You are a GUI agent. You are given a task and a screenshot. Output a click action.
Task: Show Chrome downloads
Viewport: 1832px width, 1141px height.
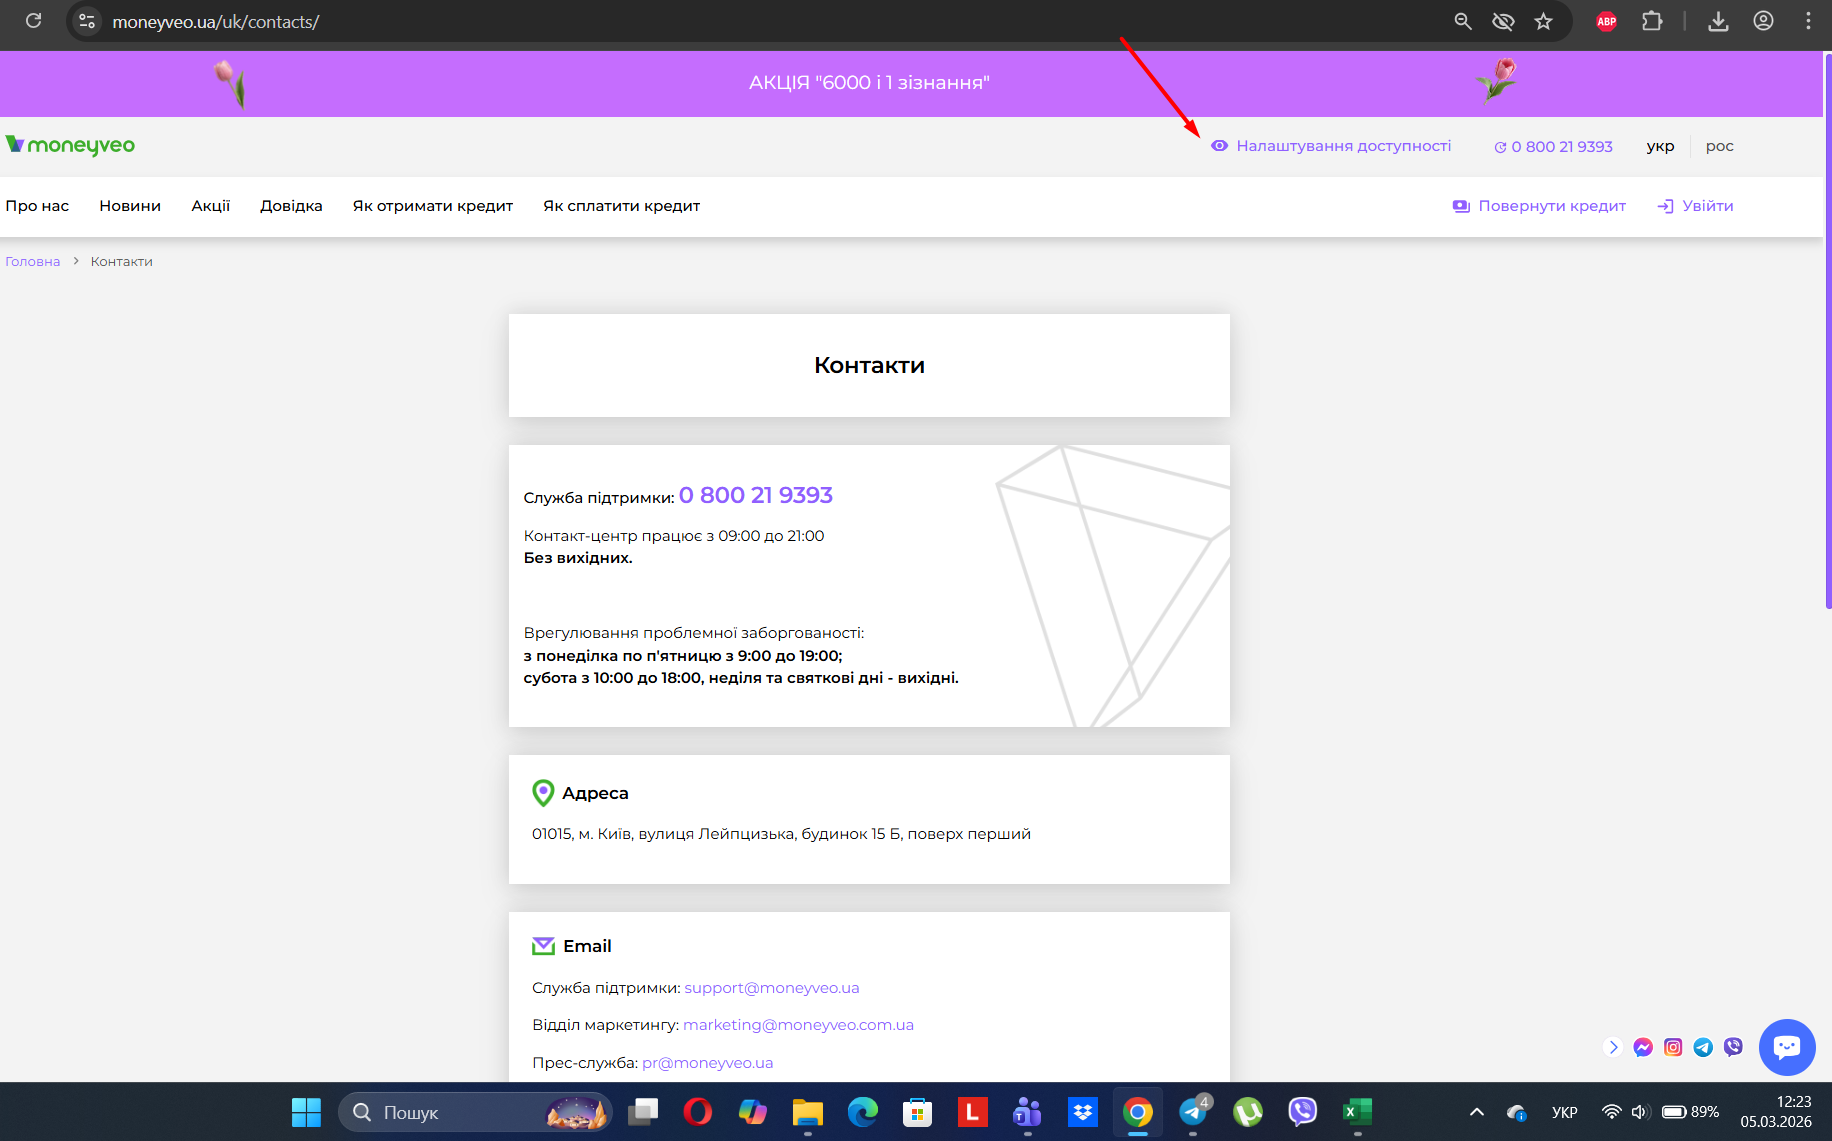pyautogui.click(x=1718, y=21)
